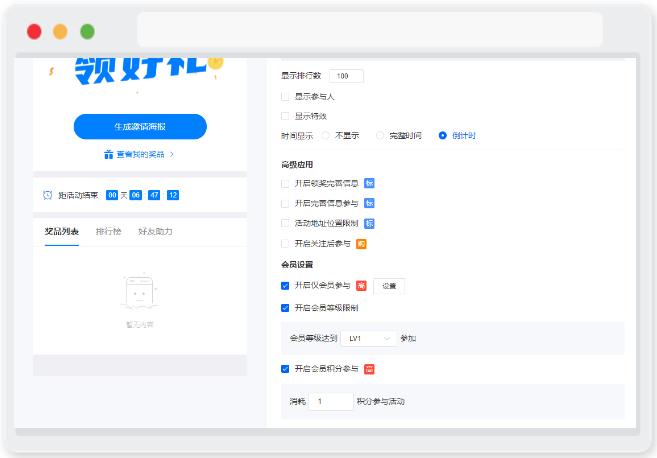Check the 开启完善信息参与 checkbox
Image resolution: width=657 pixels, height=458 pixels.
(285, 204)
